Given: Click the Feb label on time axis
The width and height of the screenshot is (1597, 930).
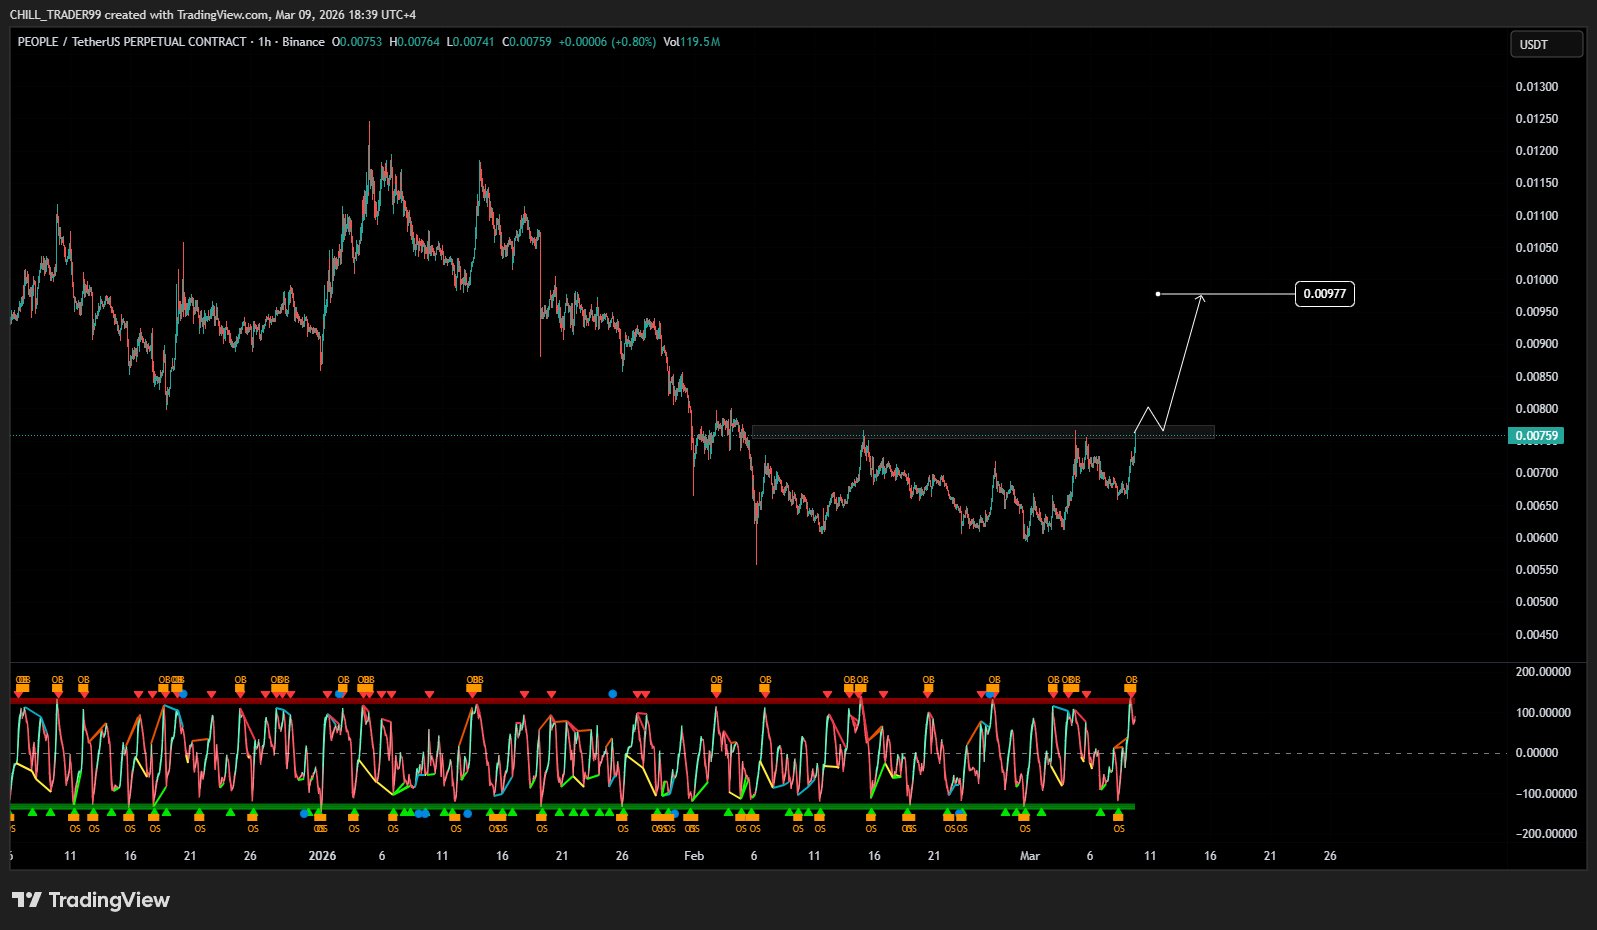Looking at the screenshot, I should click(694, 856).
